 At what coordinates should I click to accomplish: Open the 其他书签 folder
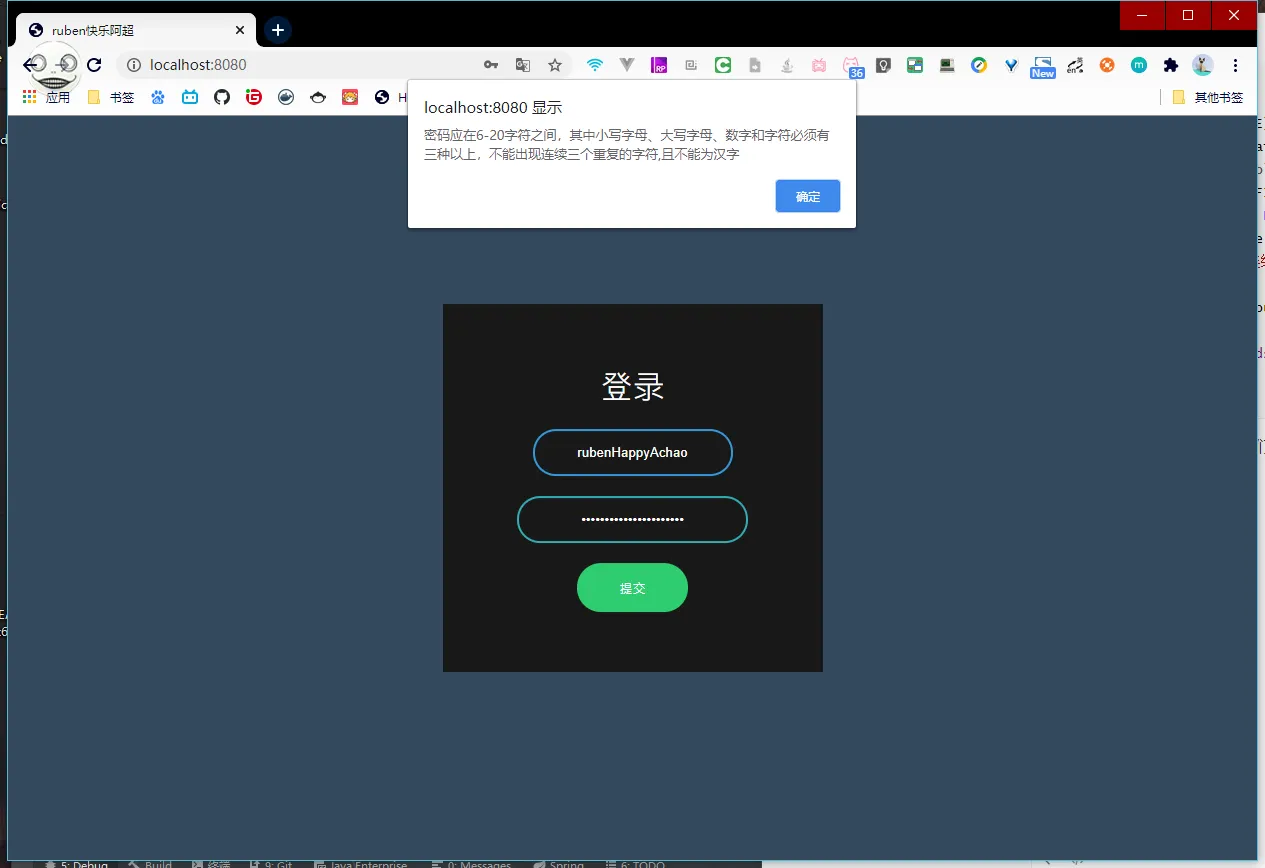click(x=1208, y=97)
